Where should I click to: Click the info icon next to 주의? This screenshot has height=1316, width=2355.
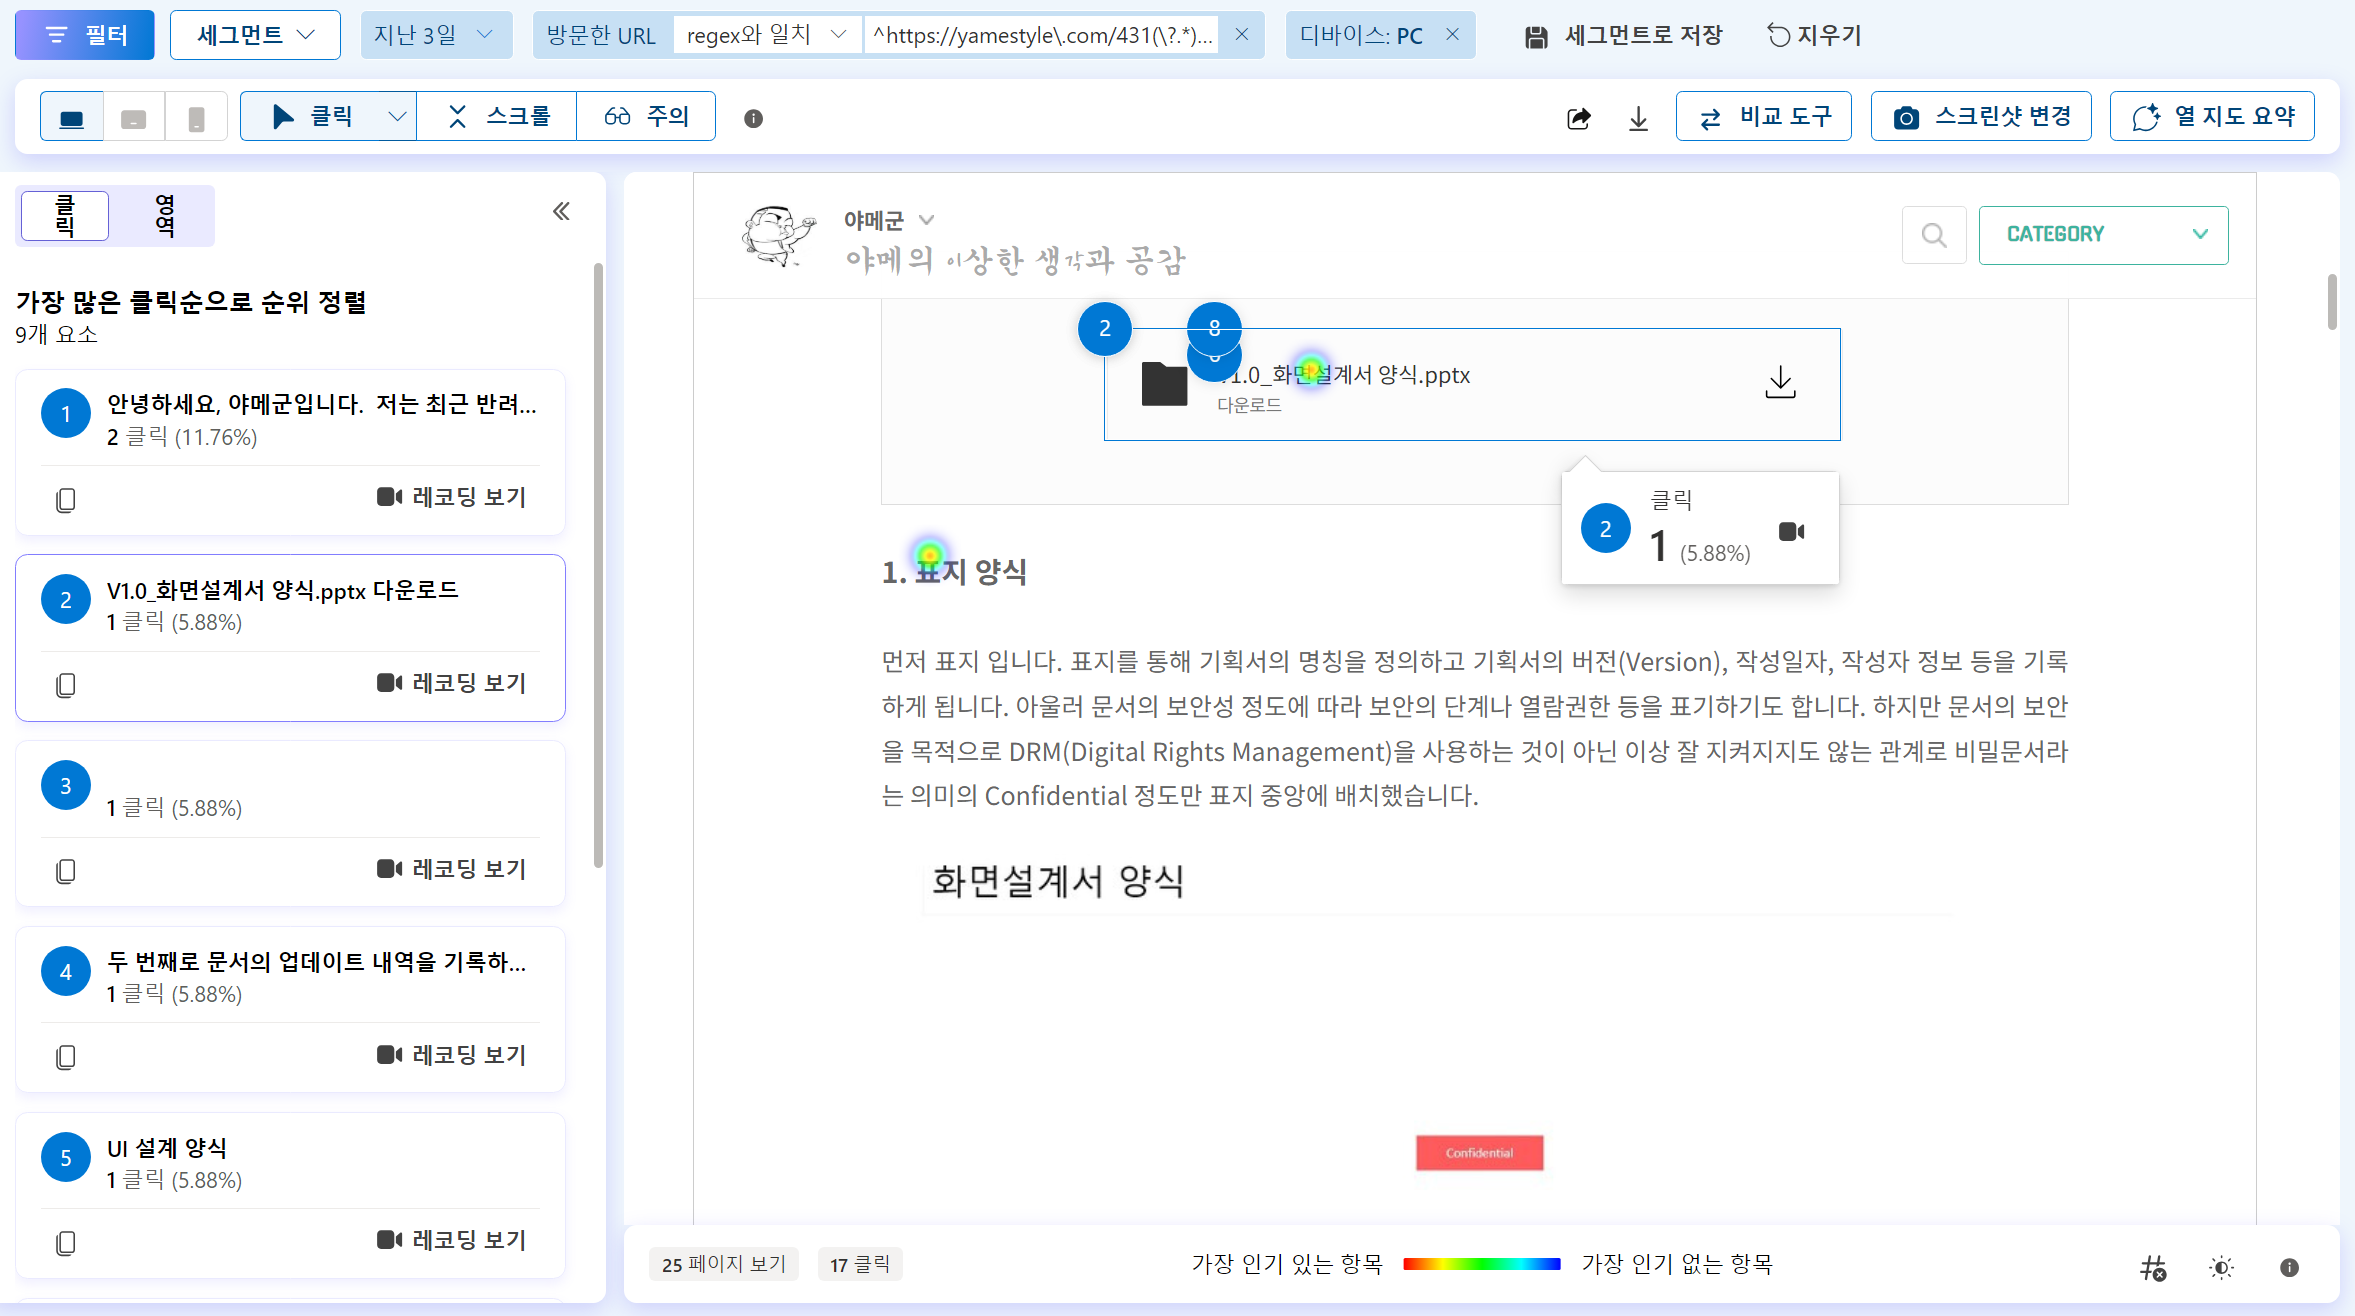pos(753,118)
